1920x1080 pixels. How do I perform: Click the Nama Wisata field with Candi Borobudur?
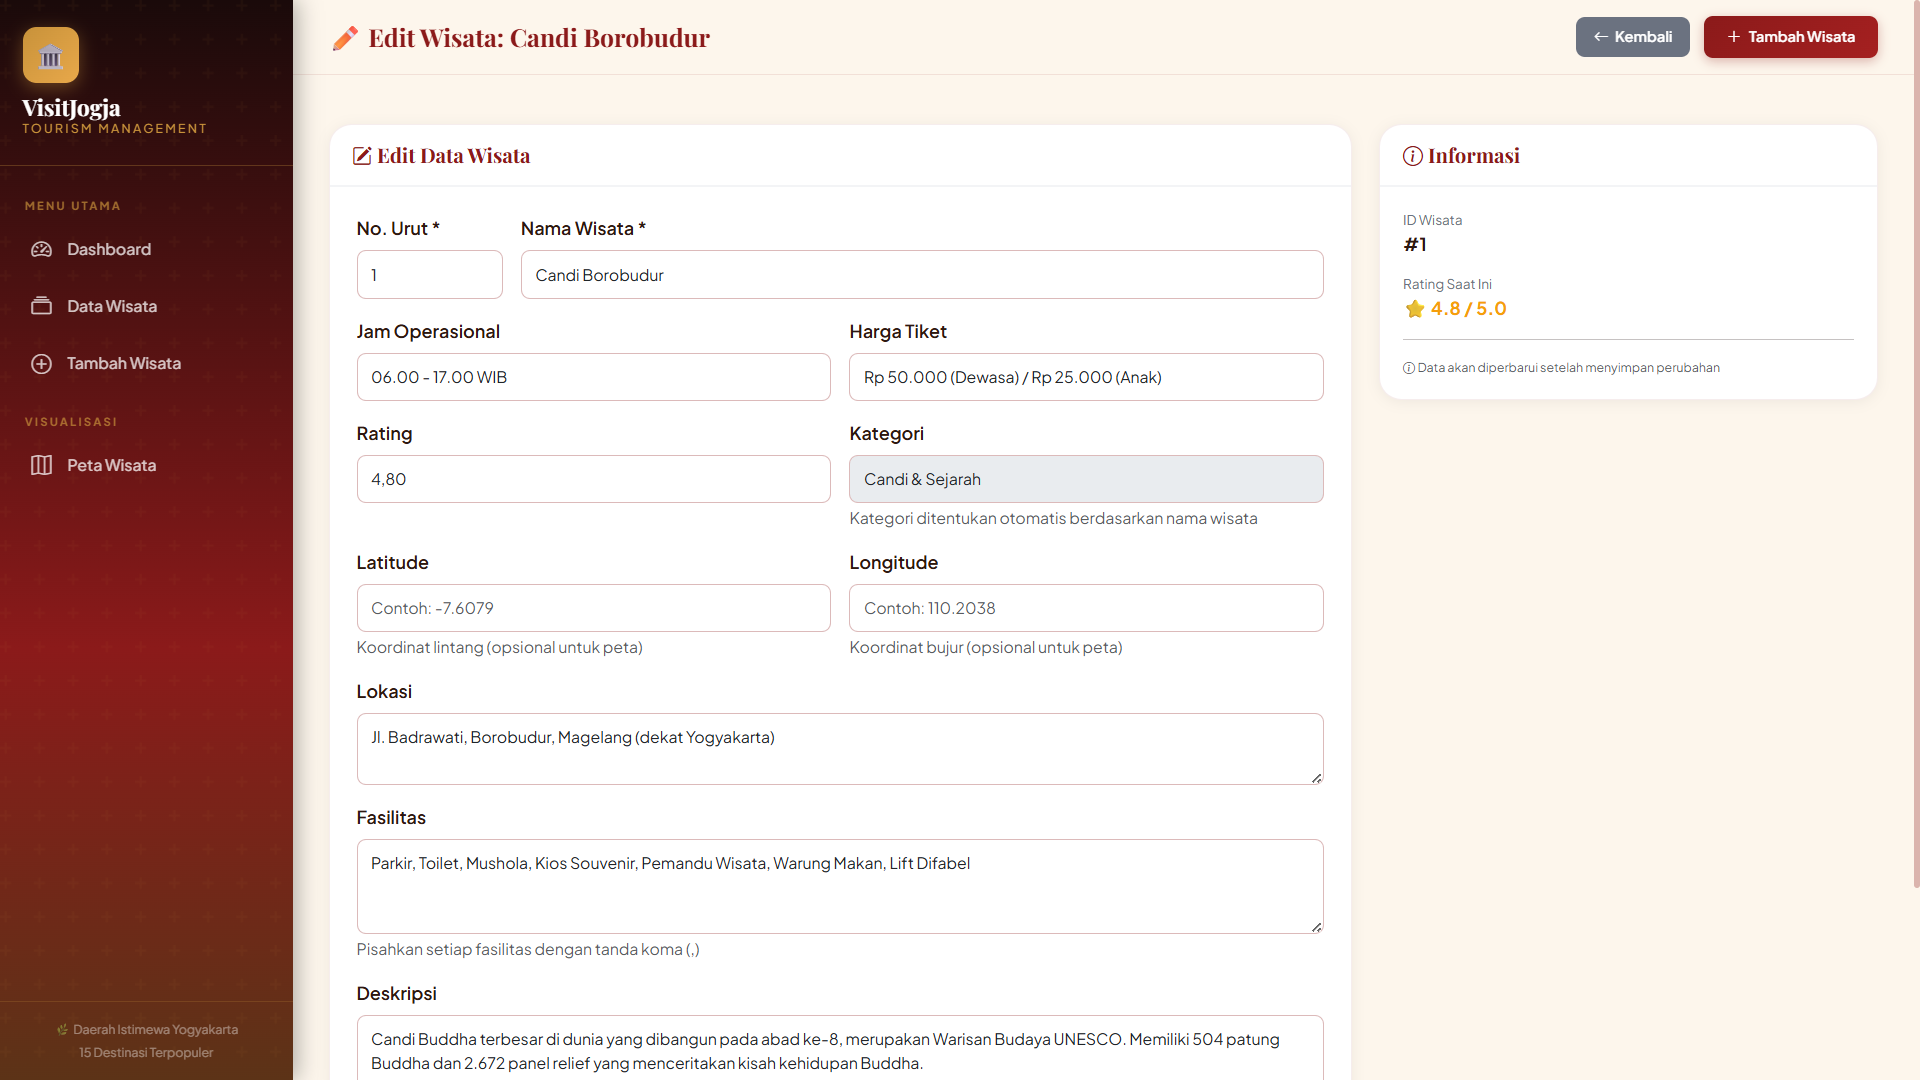(922, 274)
